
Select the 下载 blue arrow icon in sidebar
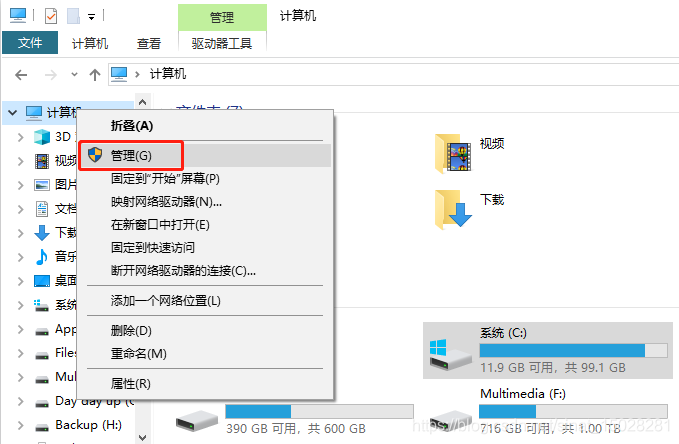tap(42, 233)
